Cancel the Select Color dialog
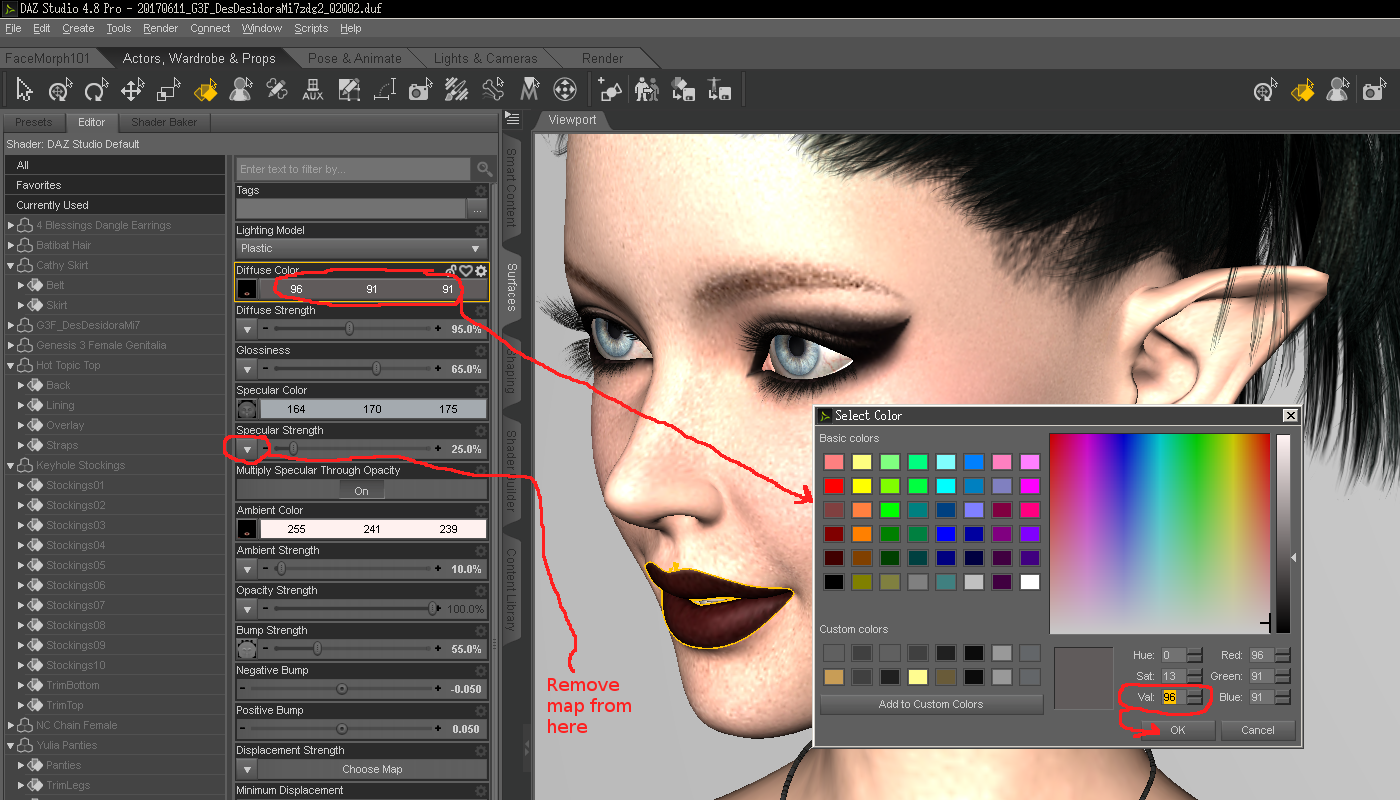The width and height of the screenshot is (1400, 800). pyautogui.click(x=1258, y=730)
